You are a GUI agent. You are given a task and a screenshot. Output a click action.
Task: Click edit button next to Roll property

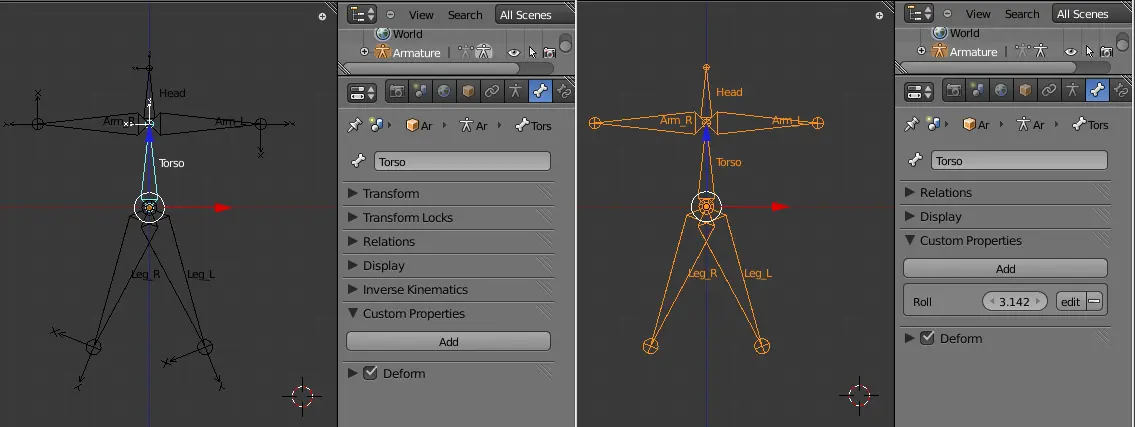(1070, 301)
